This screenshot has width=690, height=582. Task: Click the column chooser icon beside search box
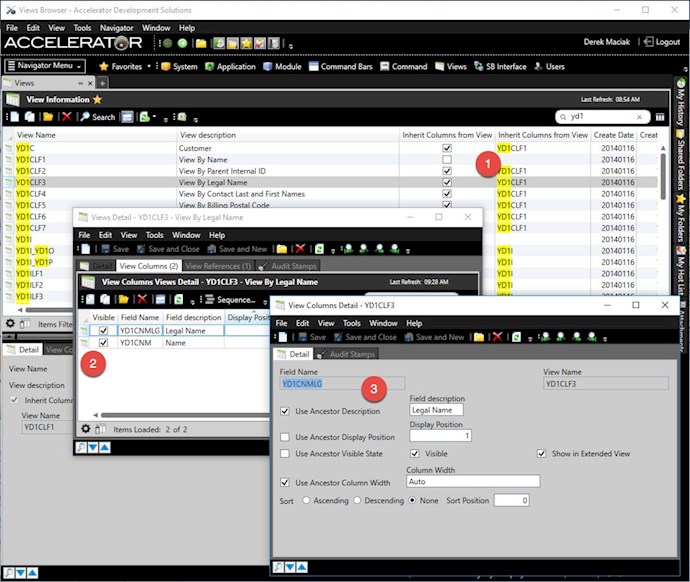[x=660, y=117]
